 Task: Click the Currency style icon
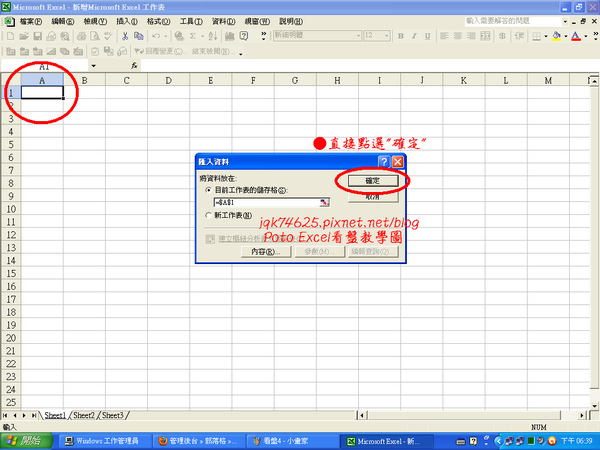point(502,36)
